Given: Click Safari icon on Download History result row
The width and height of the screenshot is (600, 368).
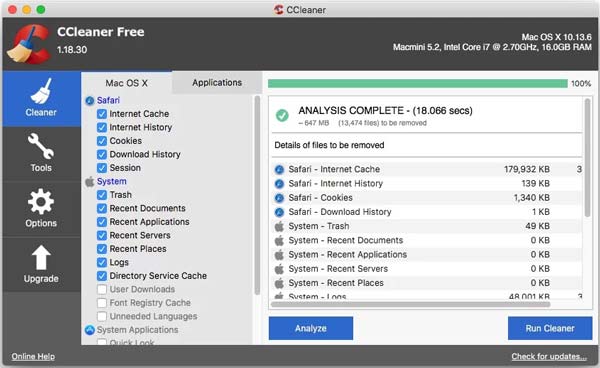Looking at the screenshot, I should (279, 212).
